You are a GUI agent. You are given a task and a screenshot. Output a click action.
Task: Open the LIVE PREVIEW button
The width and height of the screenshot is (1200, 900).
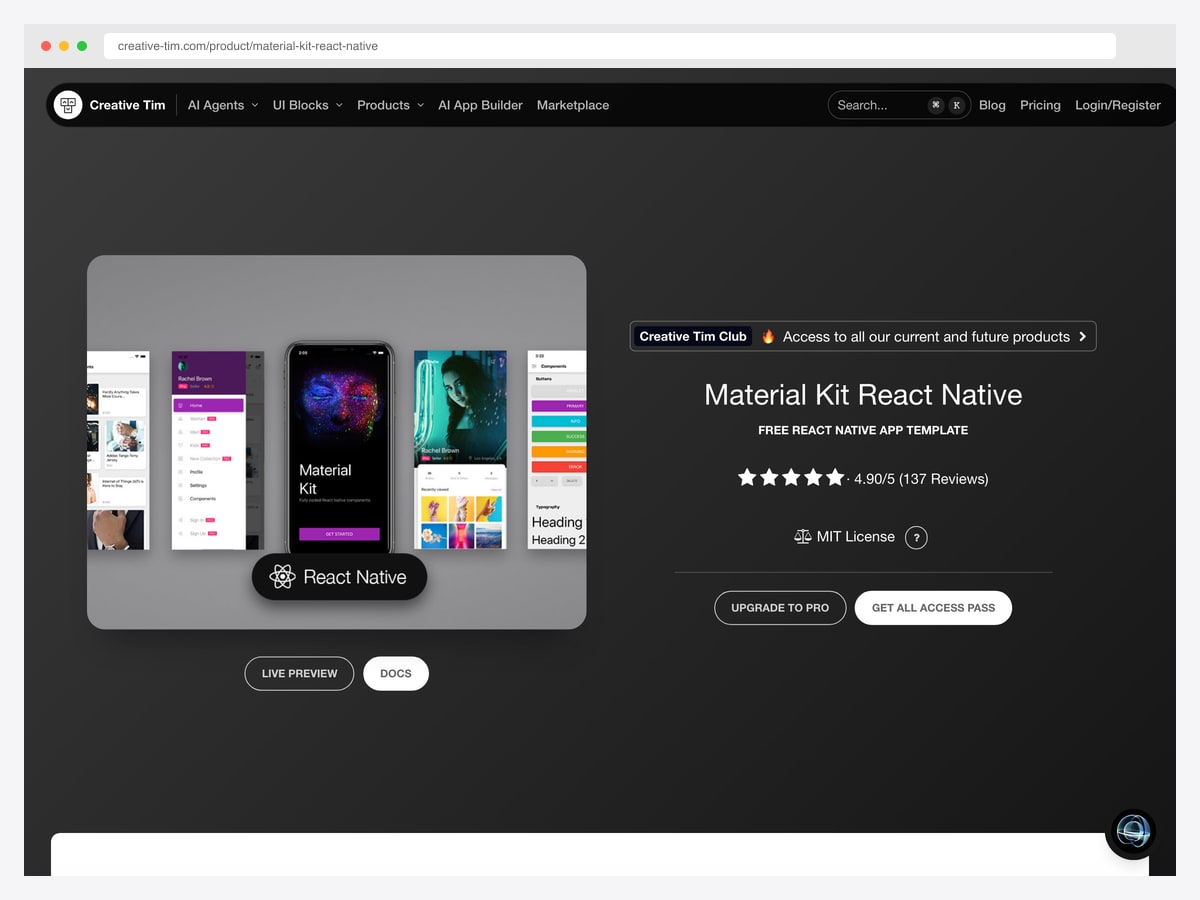point(299,673)
